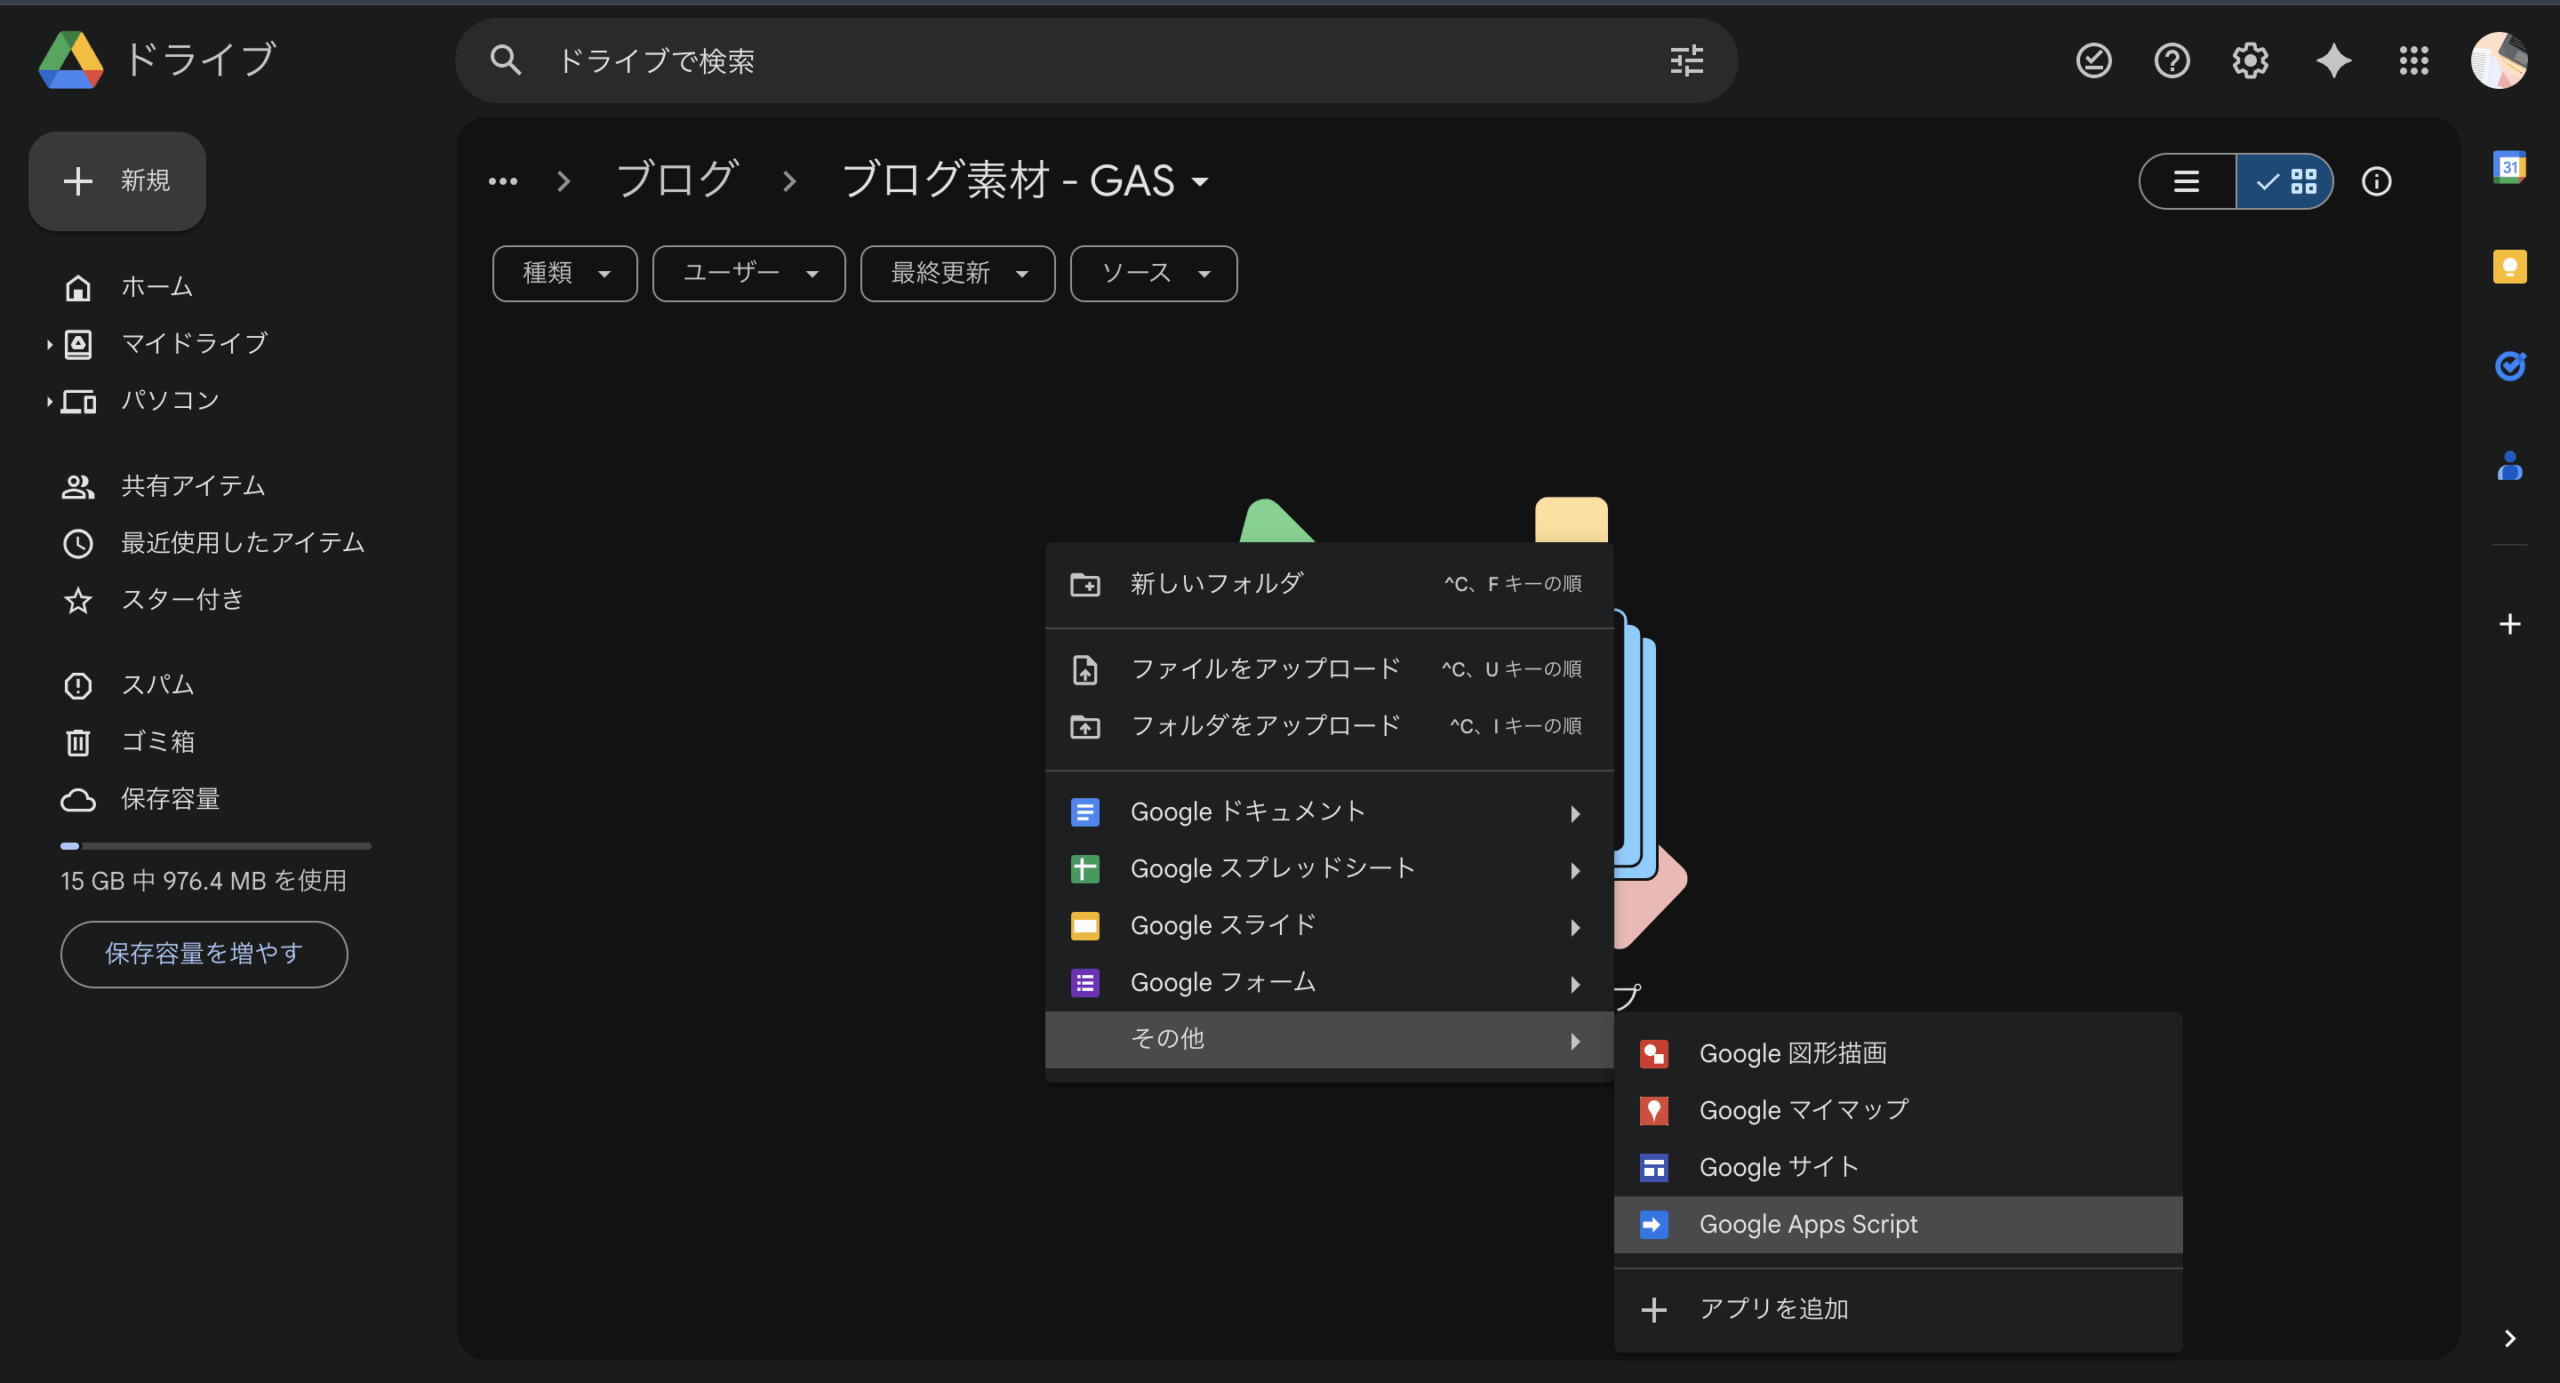2560x1383 pixels.
Task: Hide the side panel with the arrow
Action: coord(2509,1339)
